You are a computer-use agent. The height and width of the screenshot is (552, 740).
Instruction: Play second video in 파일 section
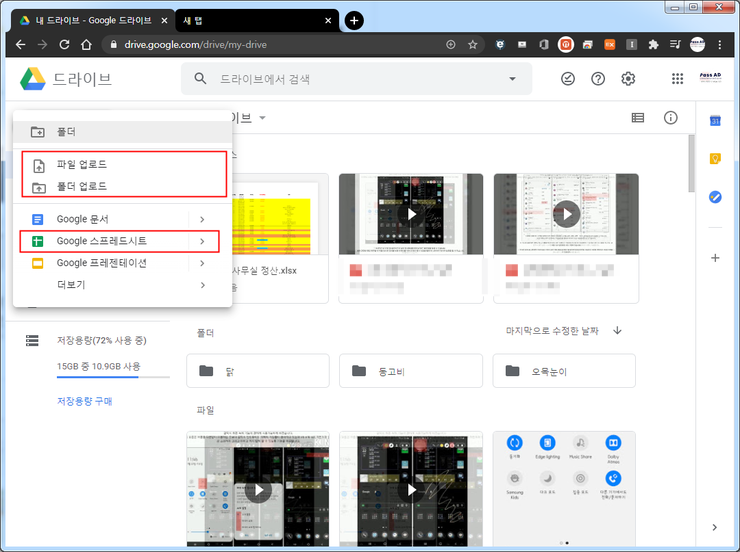411,489
